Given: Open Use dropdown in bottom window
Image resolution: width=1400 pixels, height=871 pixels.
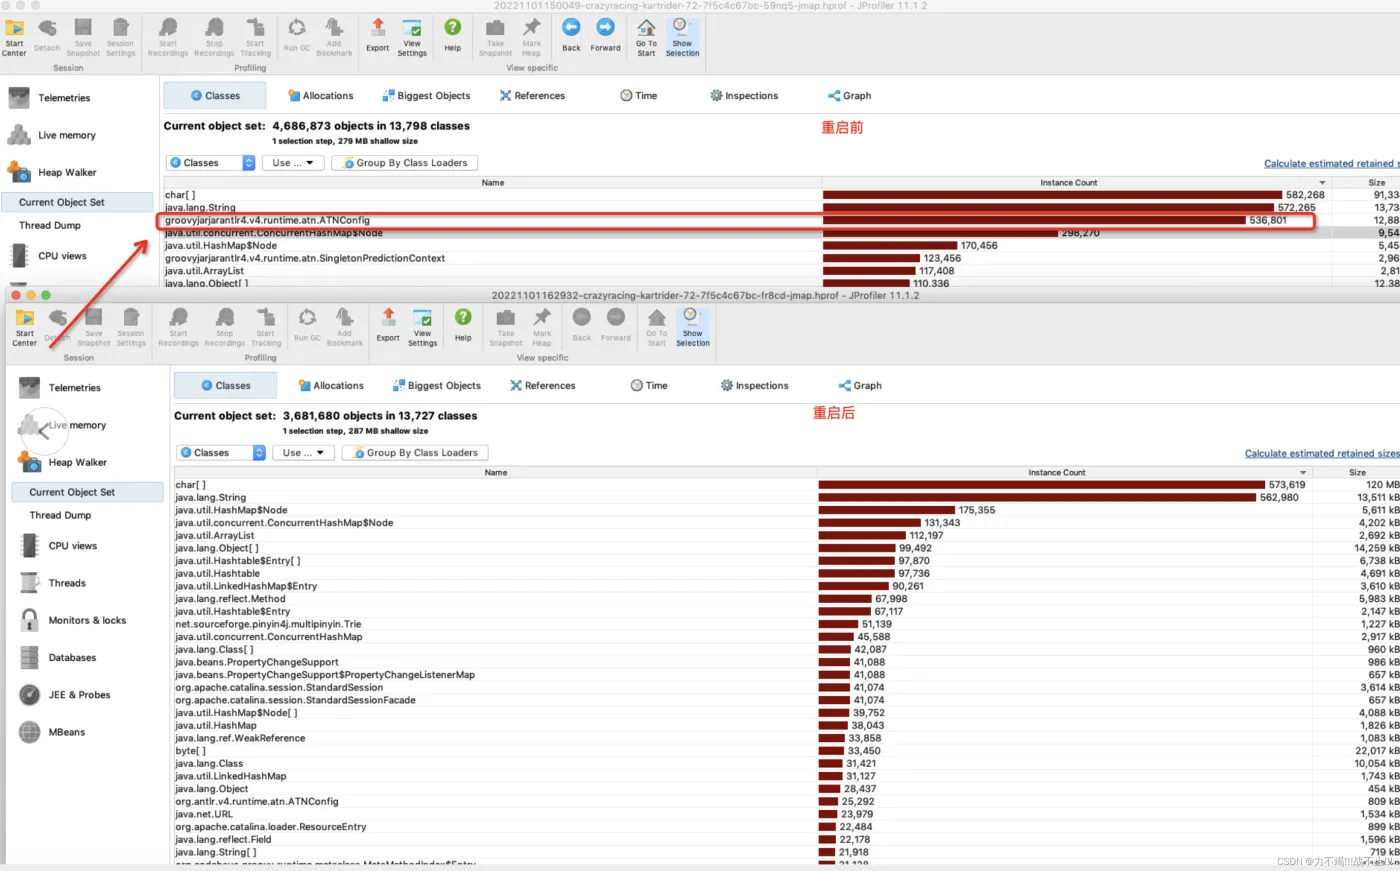Looking at the screenshot, I should point(303,453).
